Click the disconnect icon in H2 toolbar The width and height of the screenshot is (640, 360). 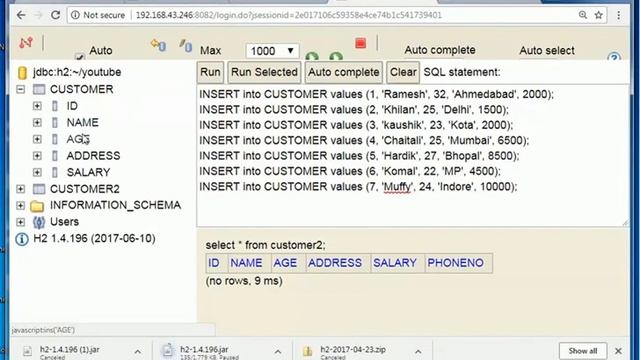pyautogui.click(x=26, y=42)
